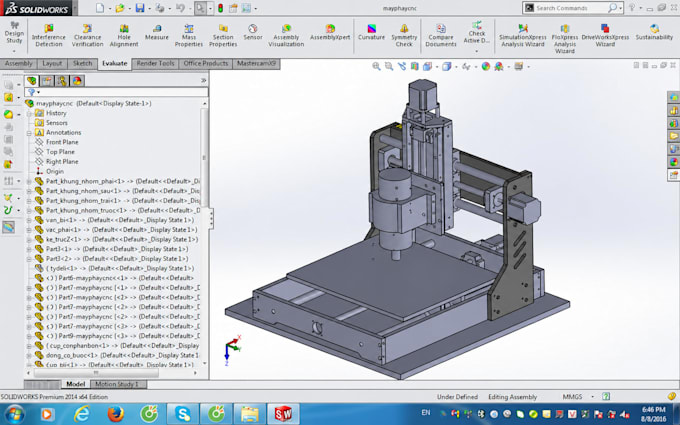Run AssemblyXpert

pos(330,32)
